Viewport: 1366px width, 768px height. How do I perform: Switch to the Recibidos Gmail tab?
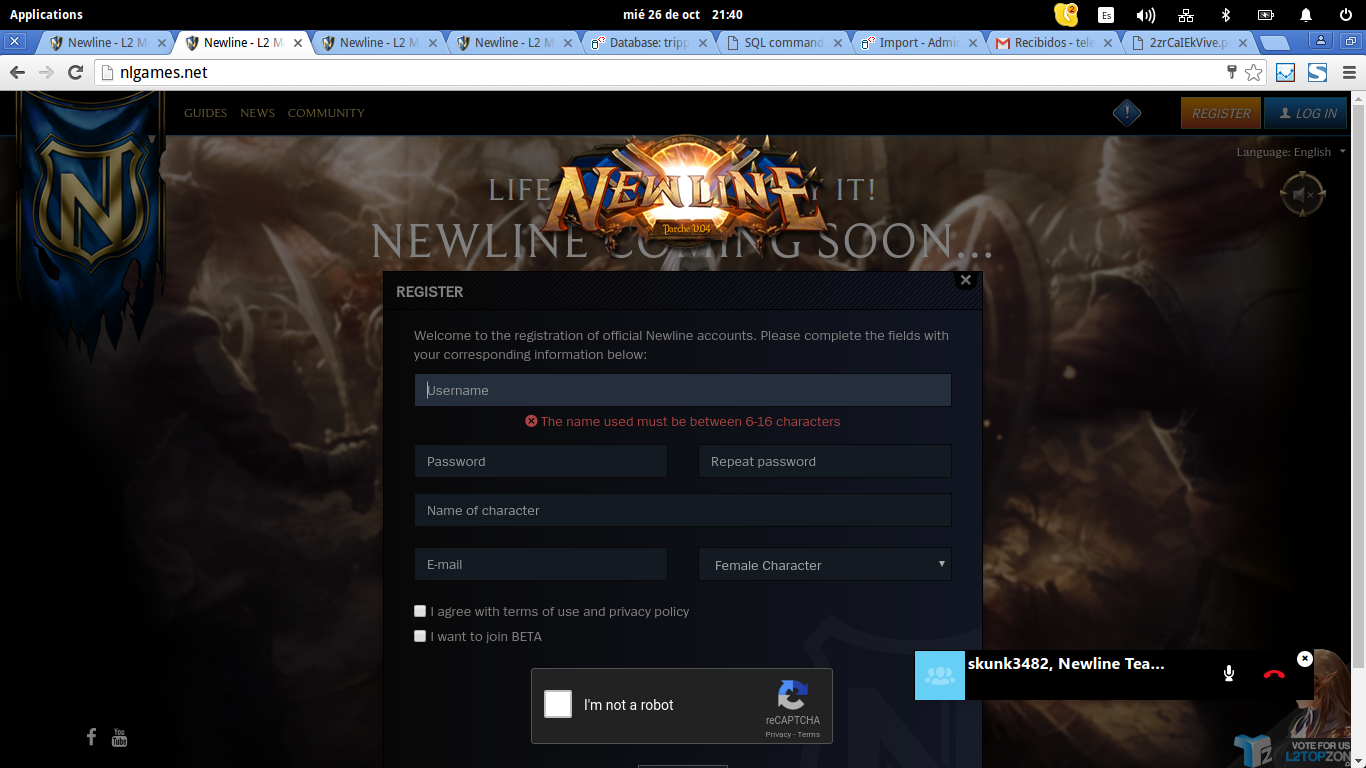tap(1056, 43)
